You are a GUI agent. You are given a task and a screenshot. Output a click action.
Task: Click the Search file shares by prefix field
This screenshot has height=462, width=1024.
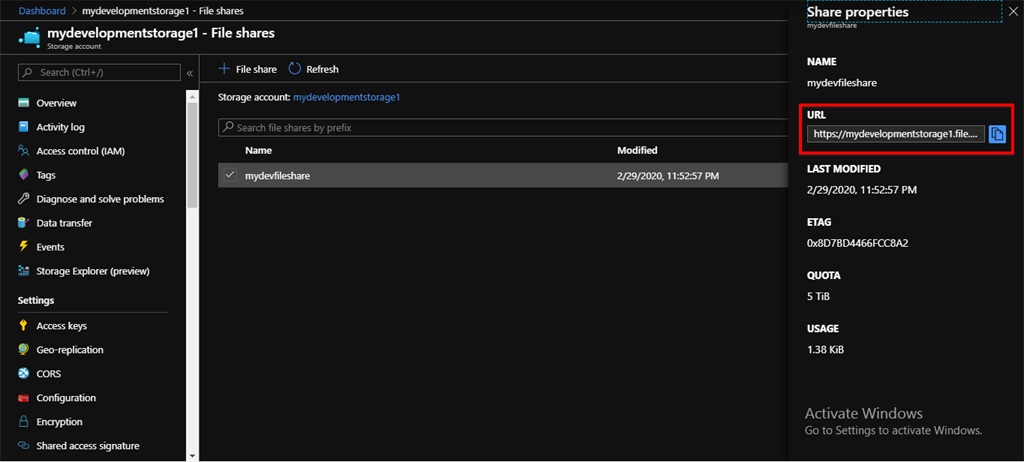click(503, 127)
